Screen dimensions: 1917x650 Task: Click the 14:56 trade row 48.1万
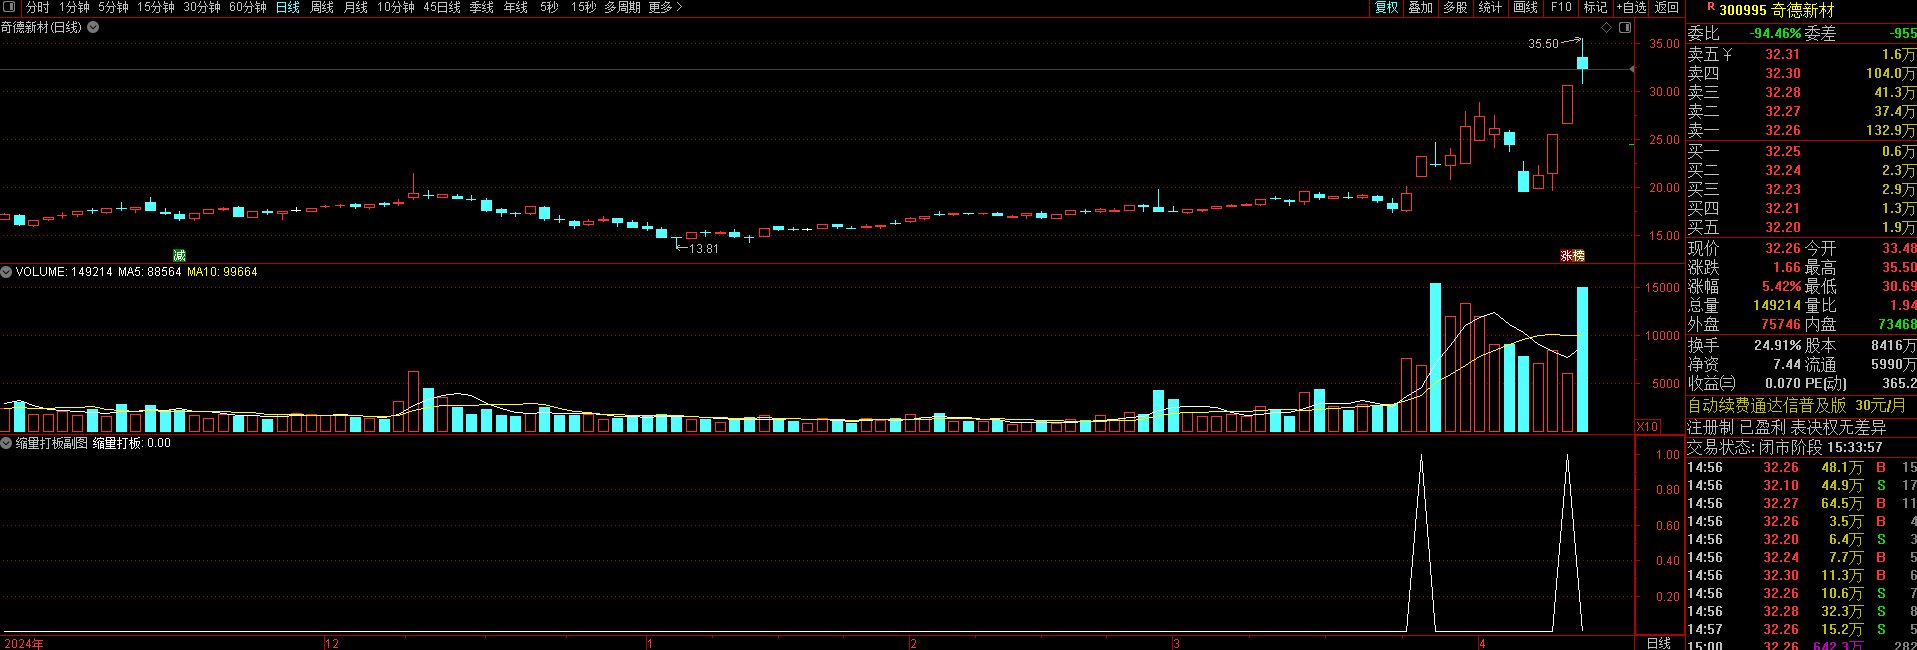point(1802,467)
